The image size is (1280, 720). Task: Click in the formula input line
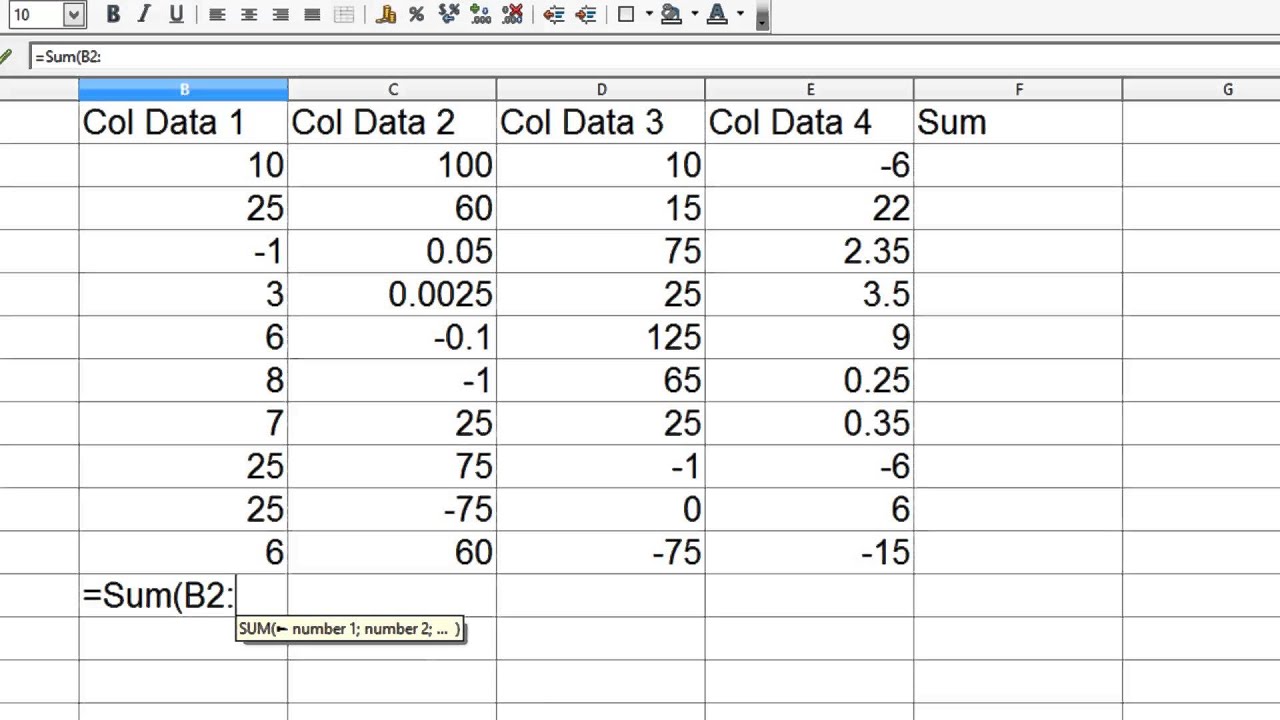pyautogui.click(x=654, y=57)
